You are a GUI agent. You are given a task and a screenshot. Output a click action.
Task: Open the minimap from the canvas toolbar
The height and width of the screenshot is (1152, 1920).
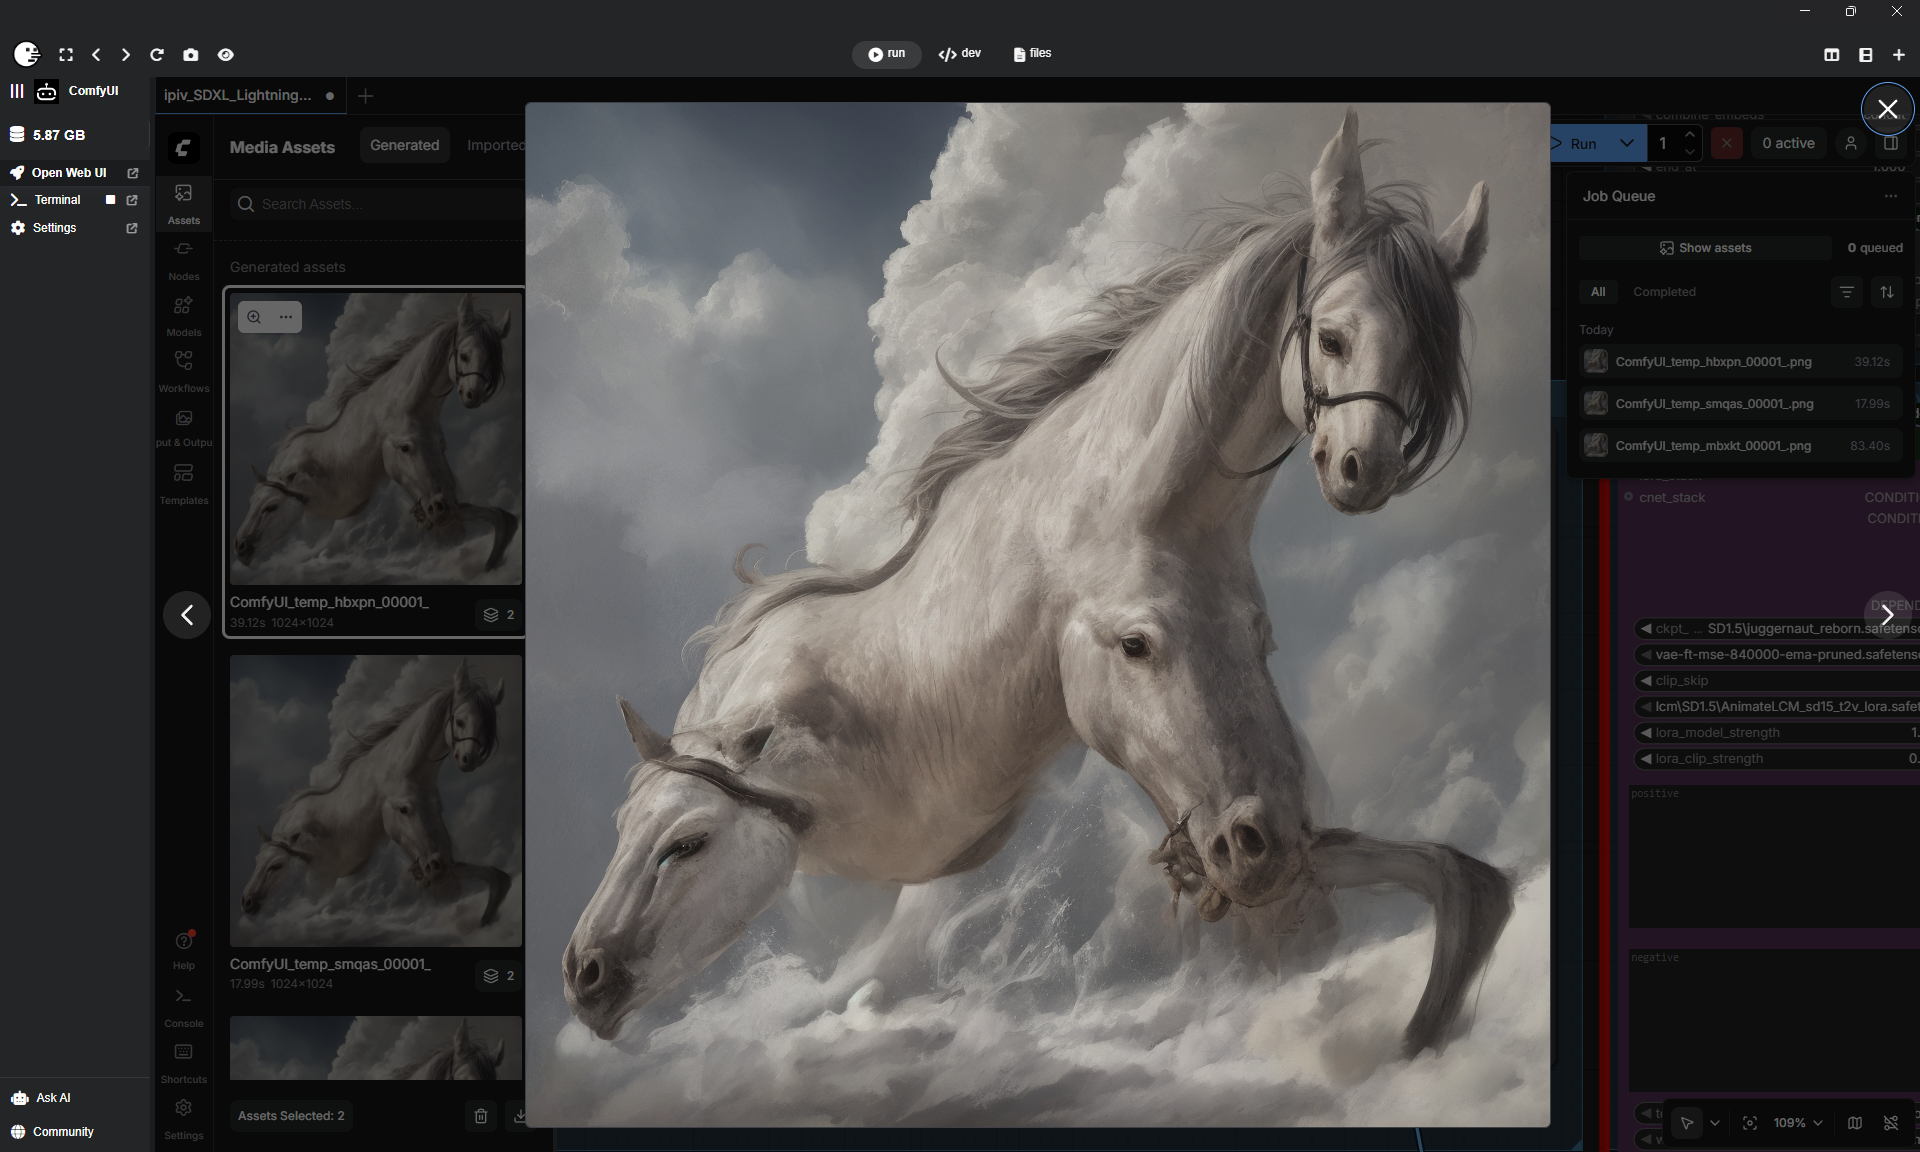pyautogui.click(x=1855, y=1123)
